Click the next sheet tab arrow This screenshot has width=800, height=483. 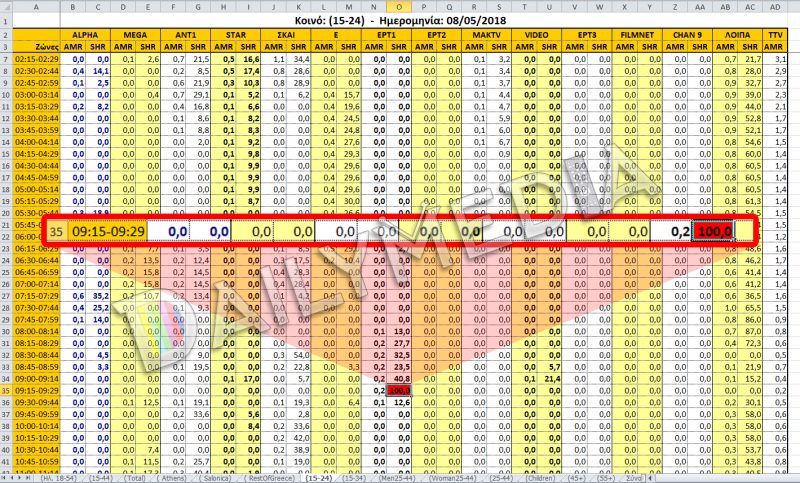tap(19, 478)
